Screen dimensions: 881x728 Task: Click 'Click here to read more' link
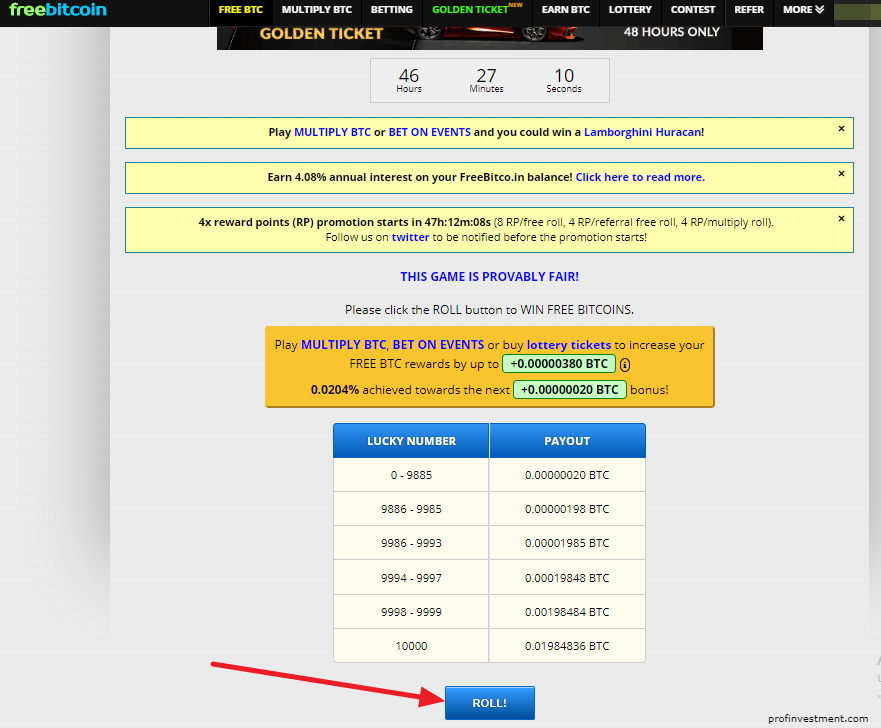[x=639, y=177]
